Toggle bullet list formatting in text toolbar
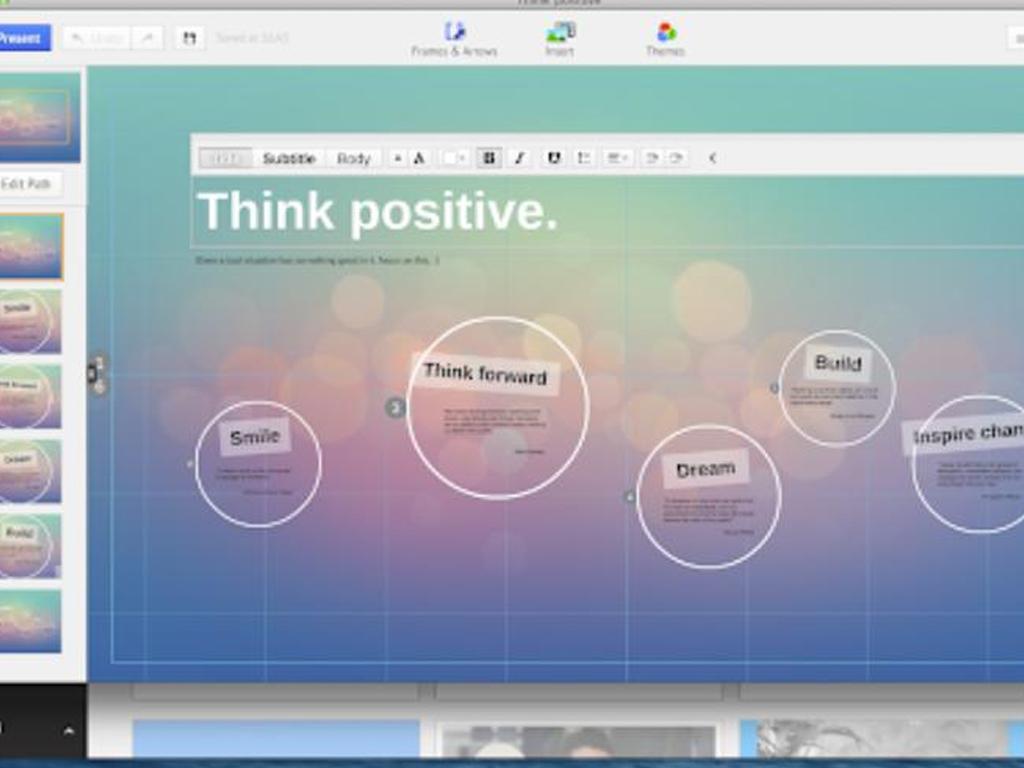 pyautogui.click(x=585, y=158)
